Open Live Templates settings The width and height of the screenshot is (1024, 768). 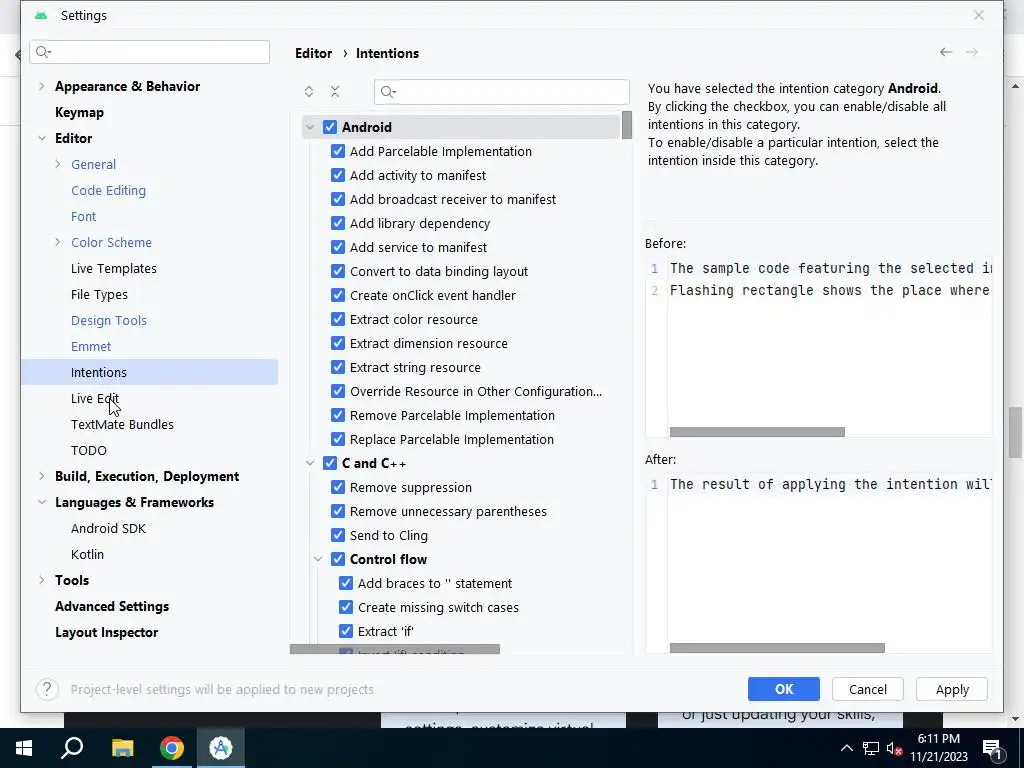pos(114,268)
